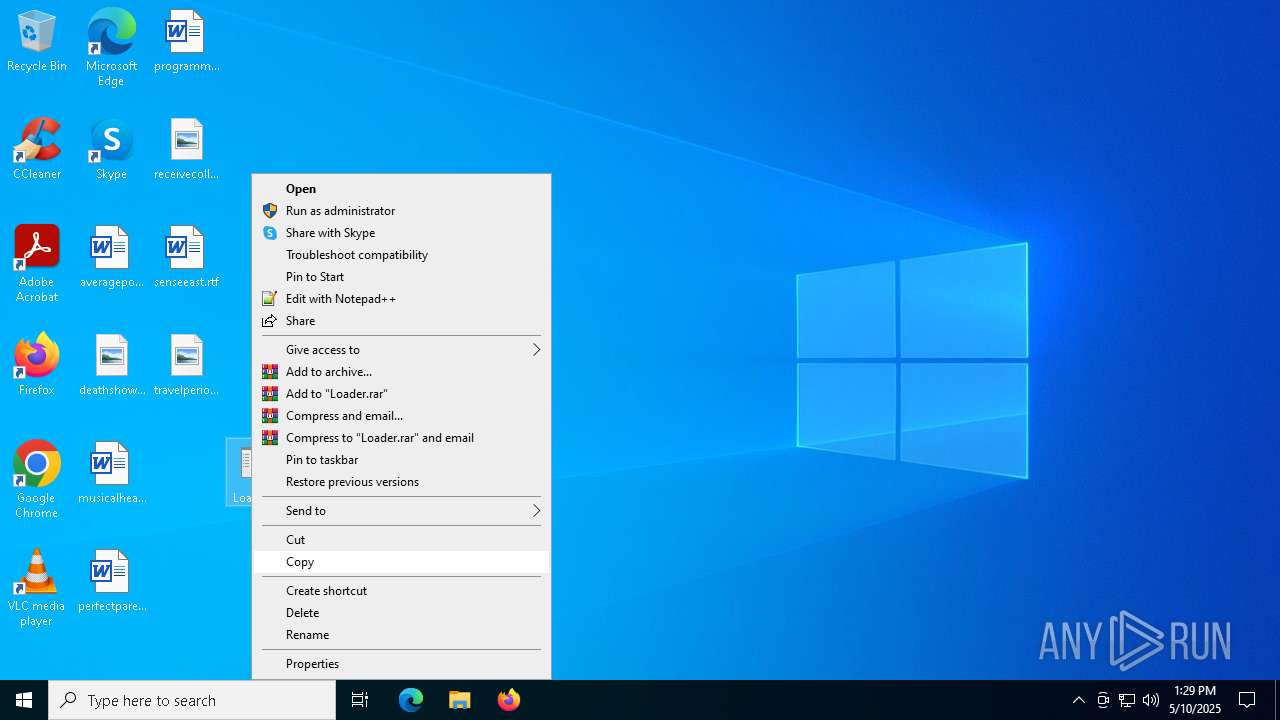Choose Pin to taskbar
The image size is (1280, 720).
pyautogui.click(x=401, y=460)
